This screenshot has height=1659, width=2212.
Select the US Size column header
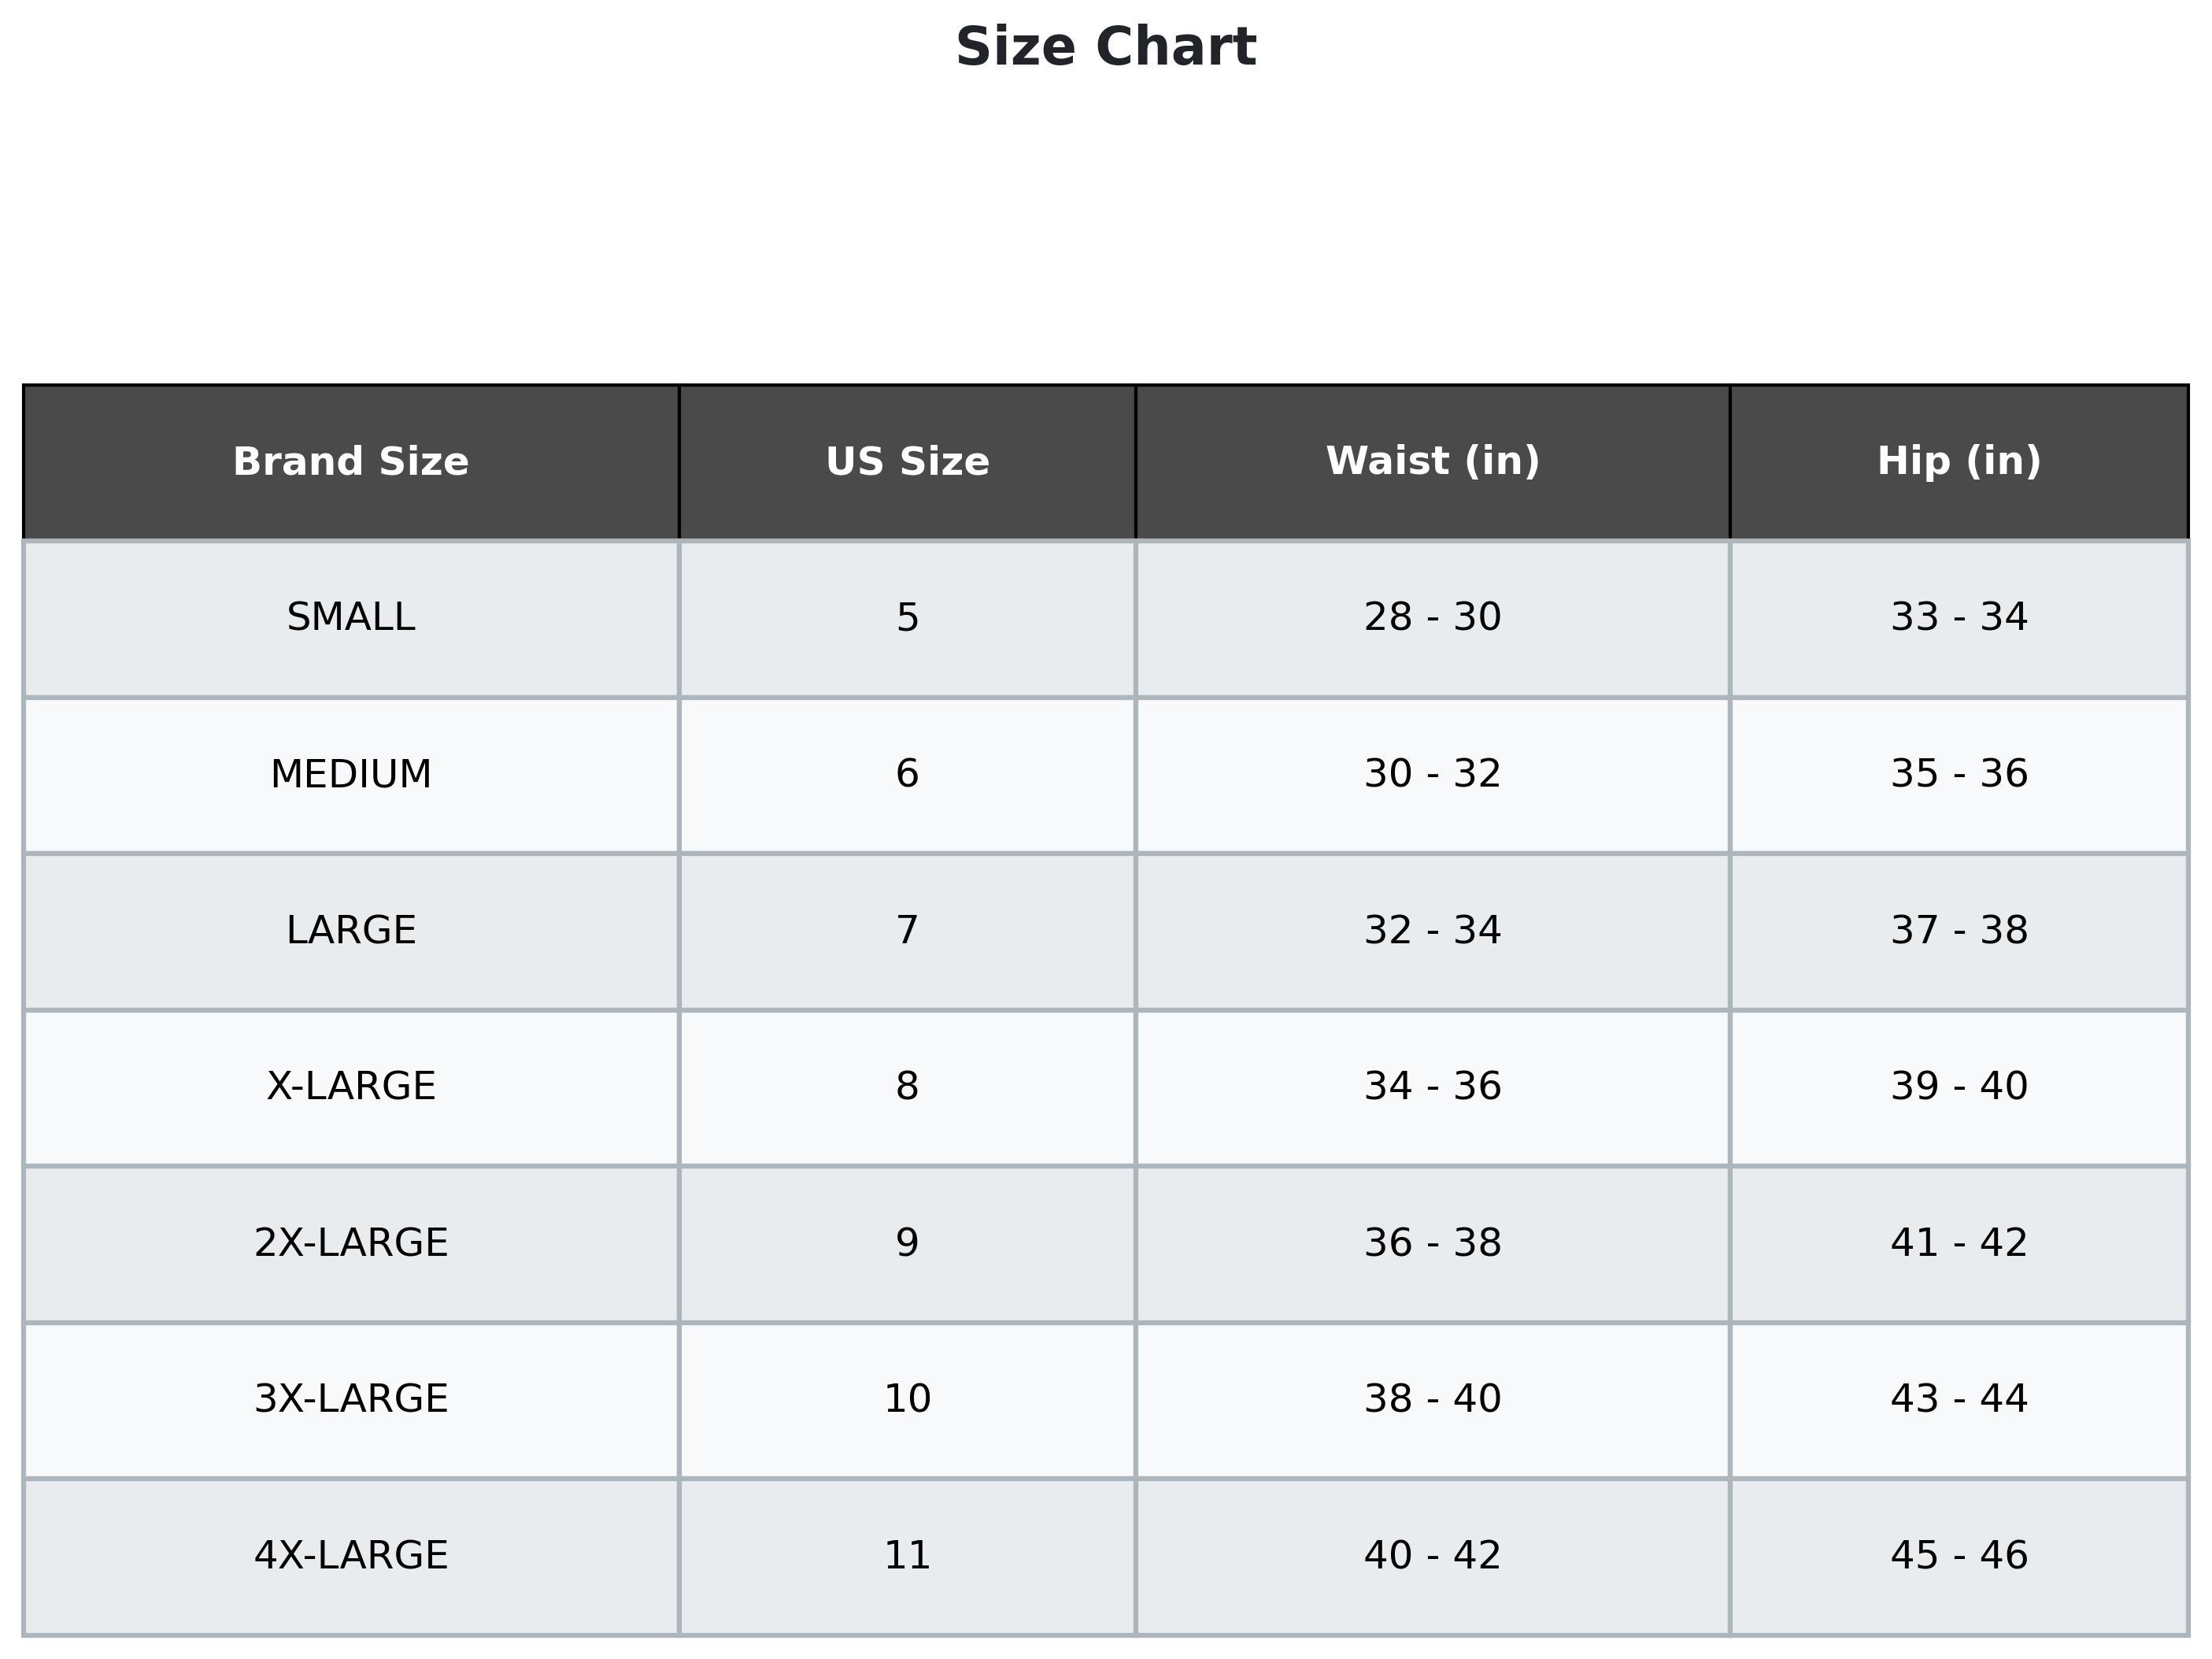pos(907,462)
